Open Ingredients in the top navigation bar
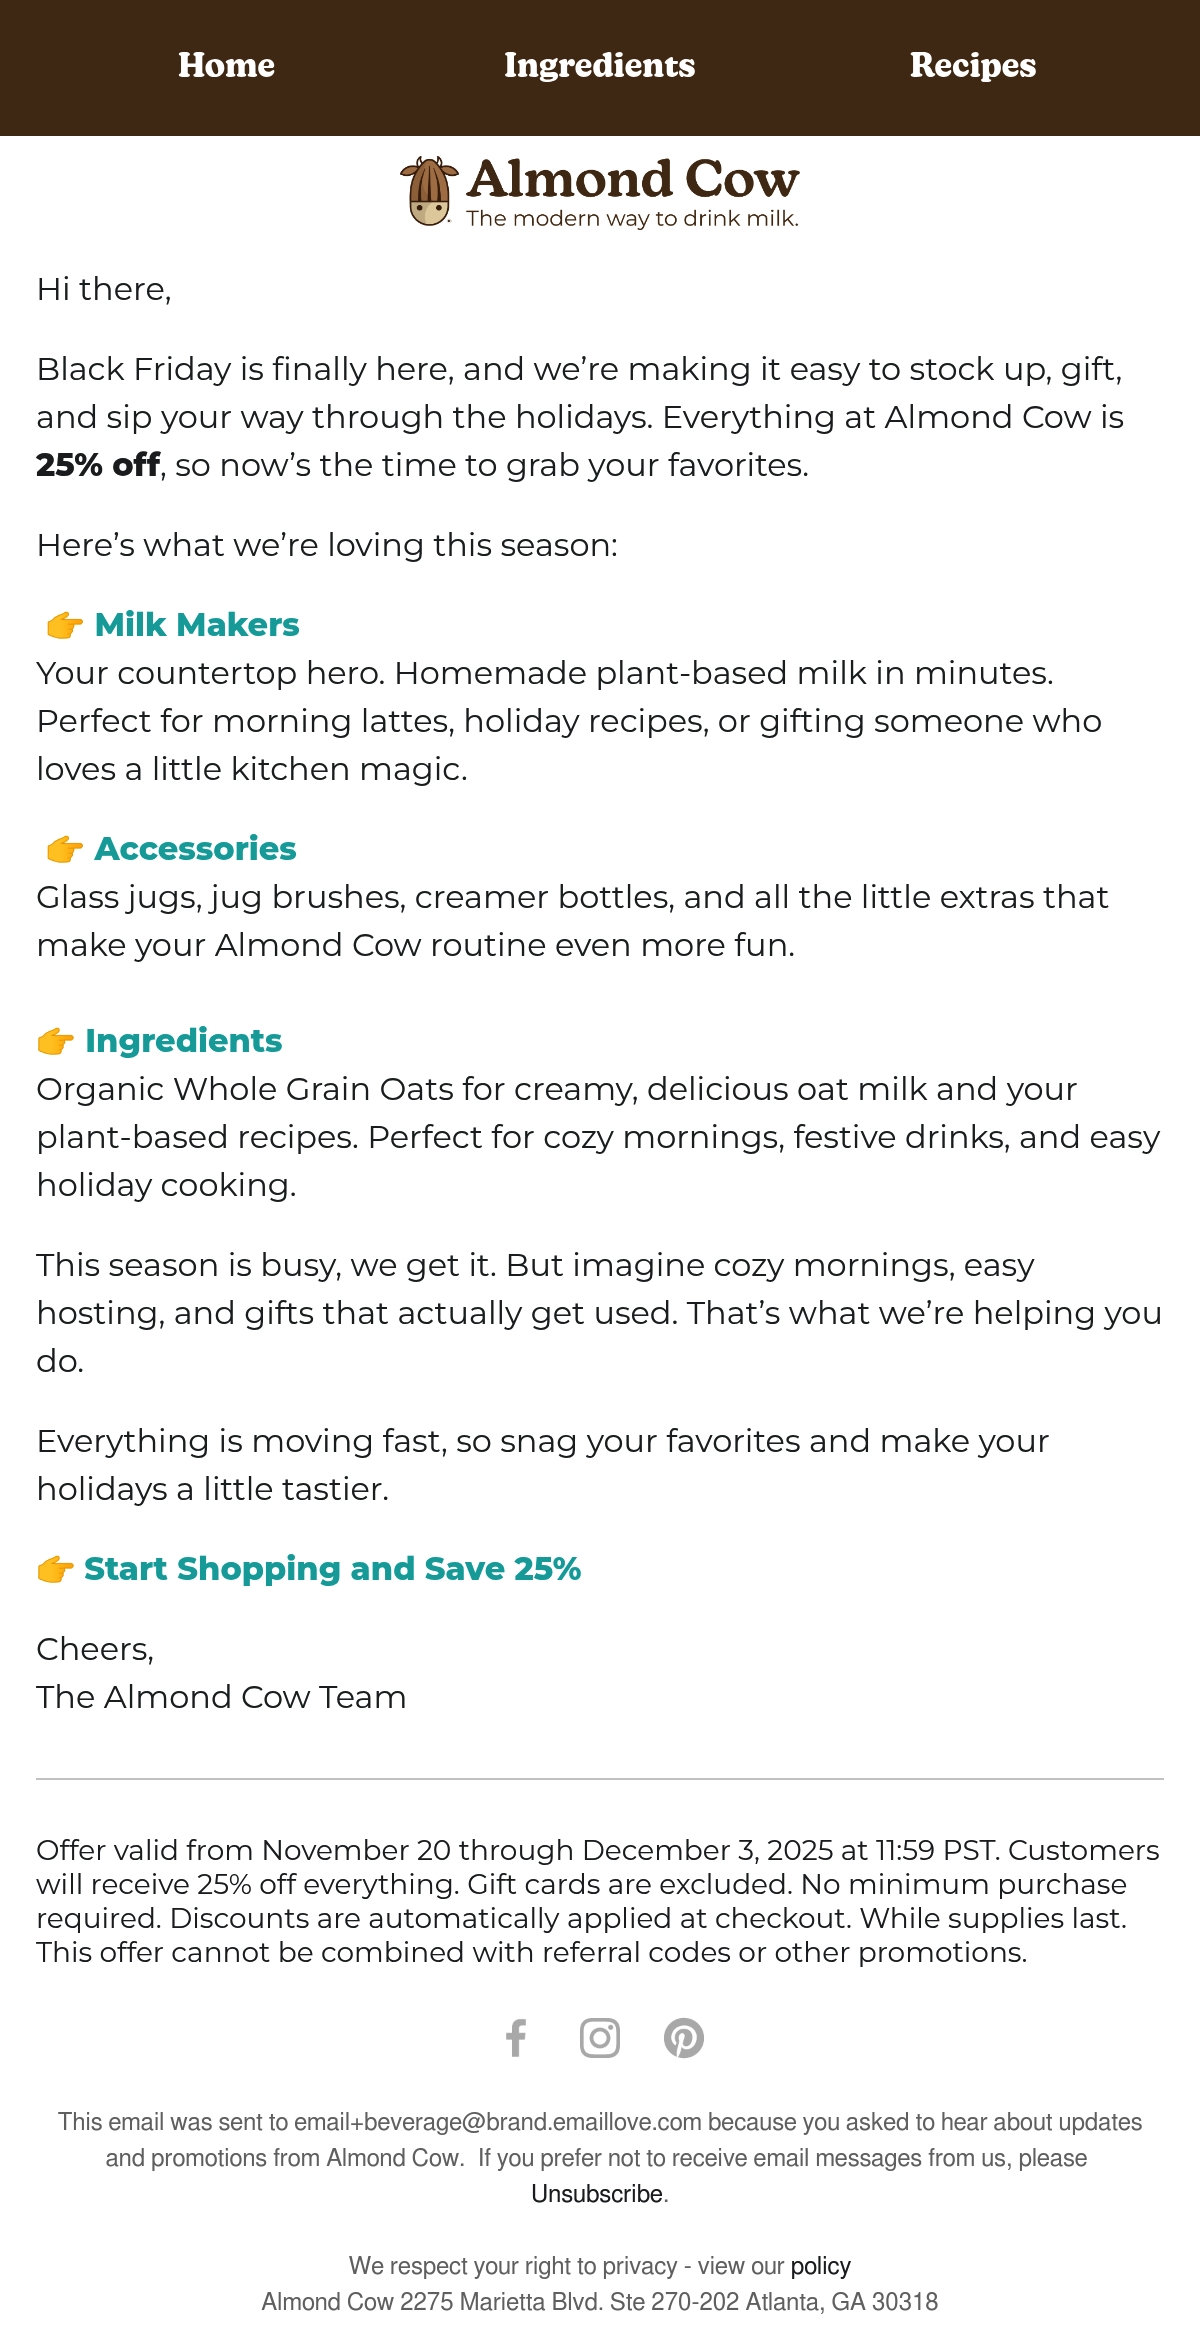The image size is (1200, 2340). tap(600, 66)
